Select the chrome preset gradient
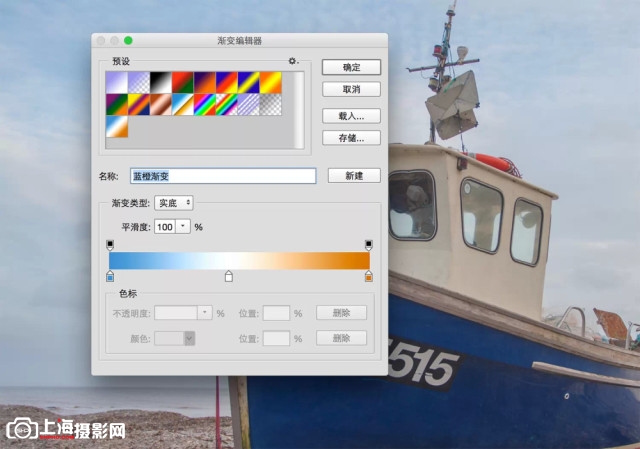This screenshot has width=640, height=449. (x=183, y=105)
